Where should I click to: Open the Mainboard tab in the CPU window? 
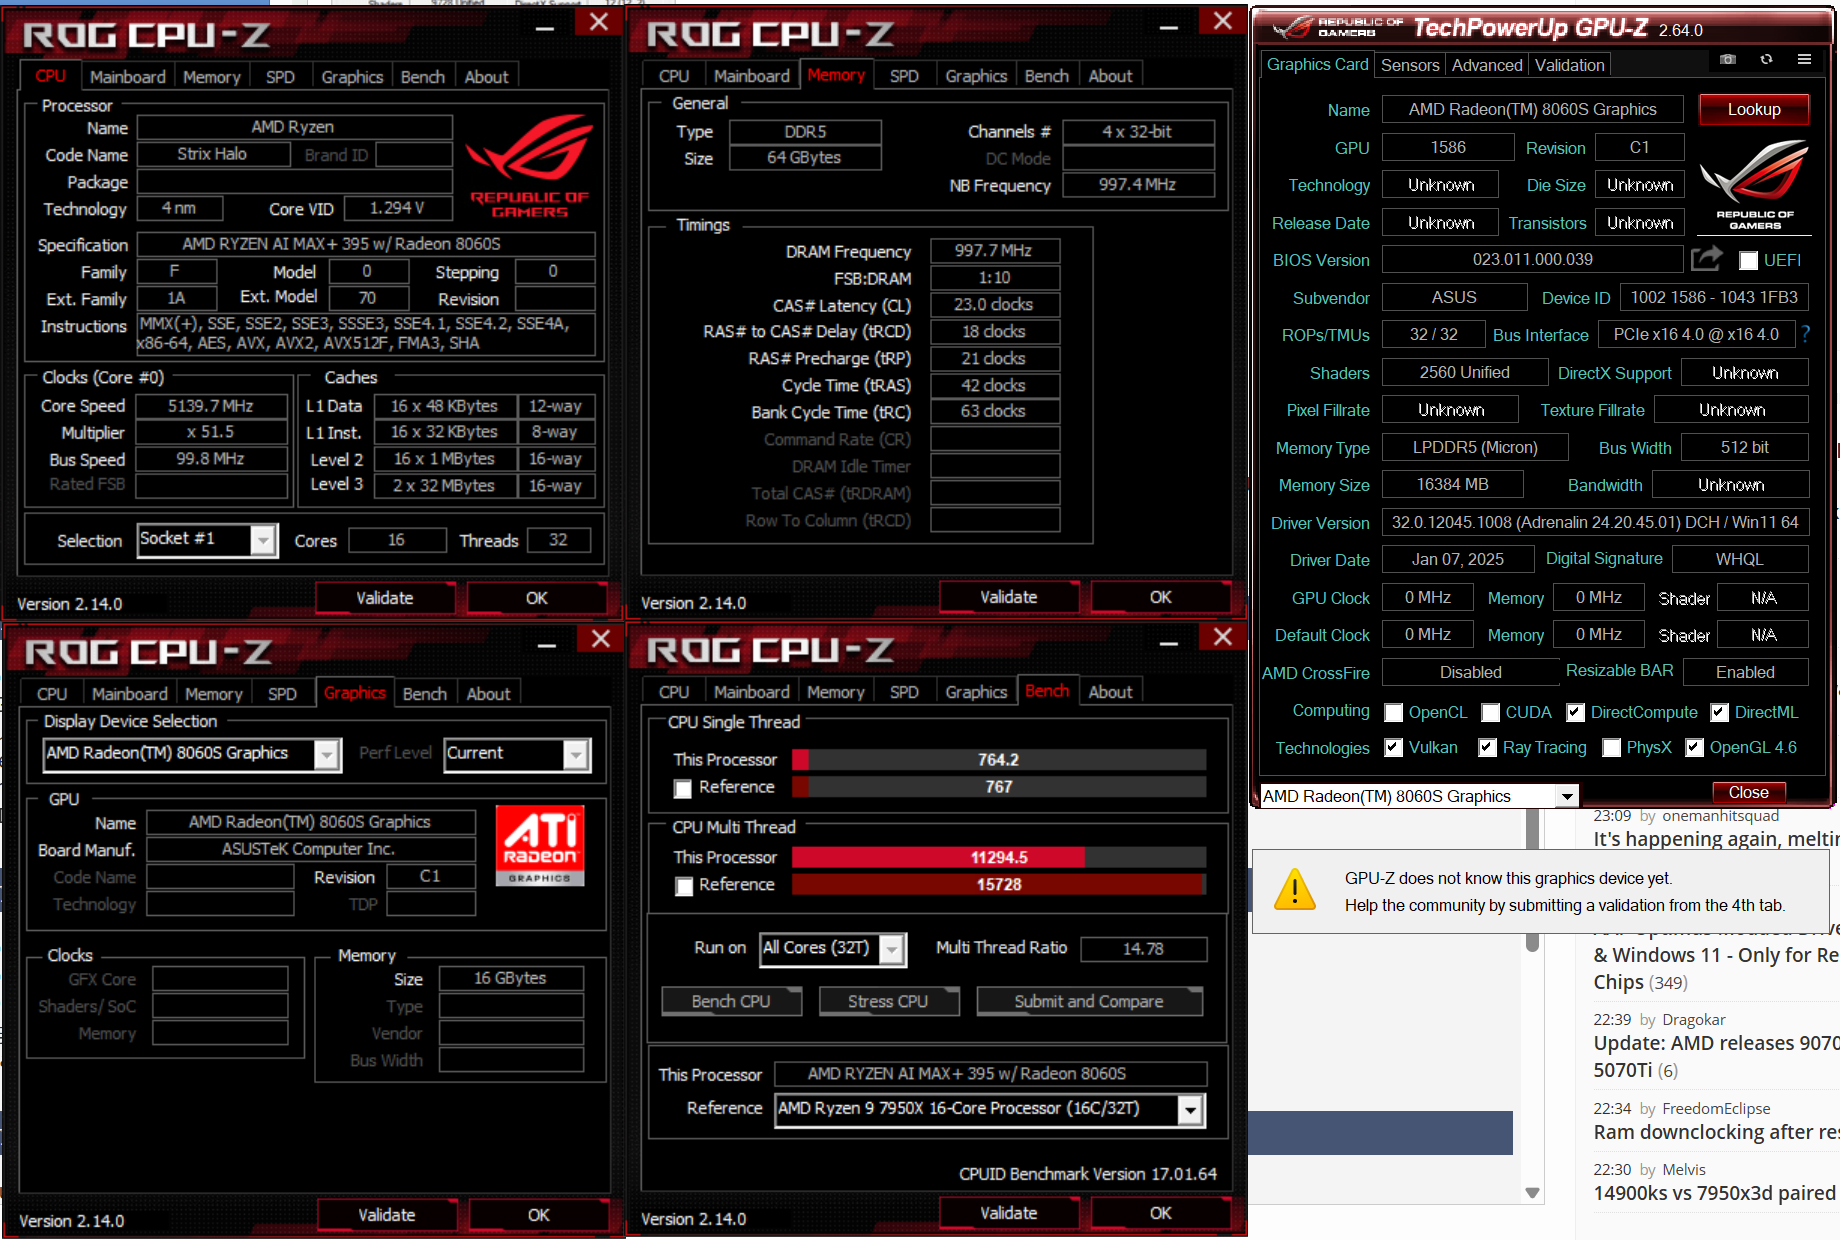click(x=128, y=77)
